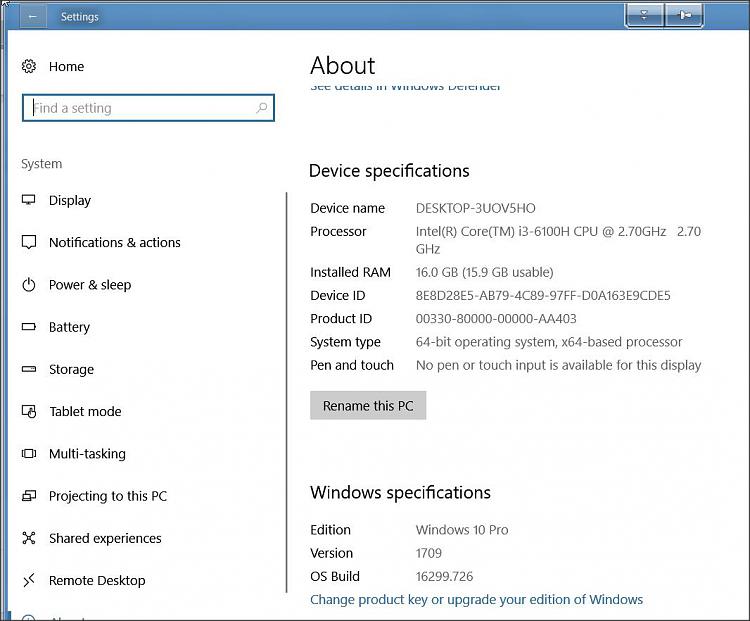Click the magnifier icon in search box
Image resolution: width=750 pixels, height=621 pixels.
tap(262, 108)
